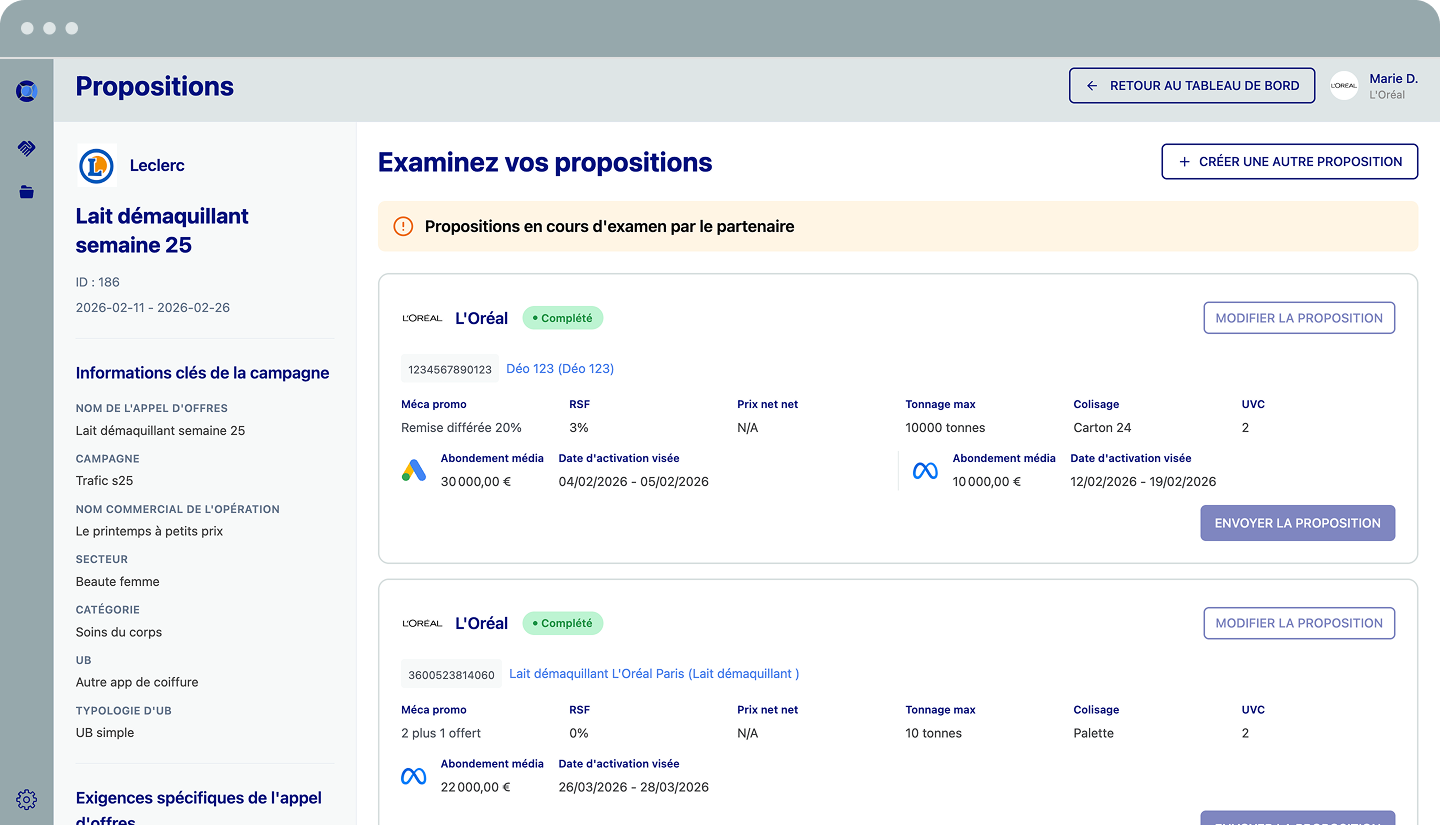This screenshot has height=825, width=1440.
Task: Click Modifier la proposition for Lait démaquillant L'Oréal Paris
Action: [1299, 623]
